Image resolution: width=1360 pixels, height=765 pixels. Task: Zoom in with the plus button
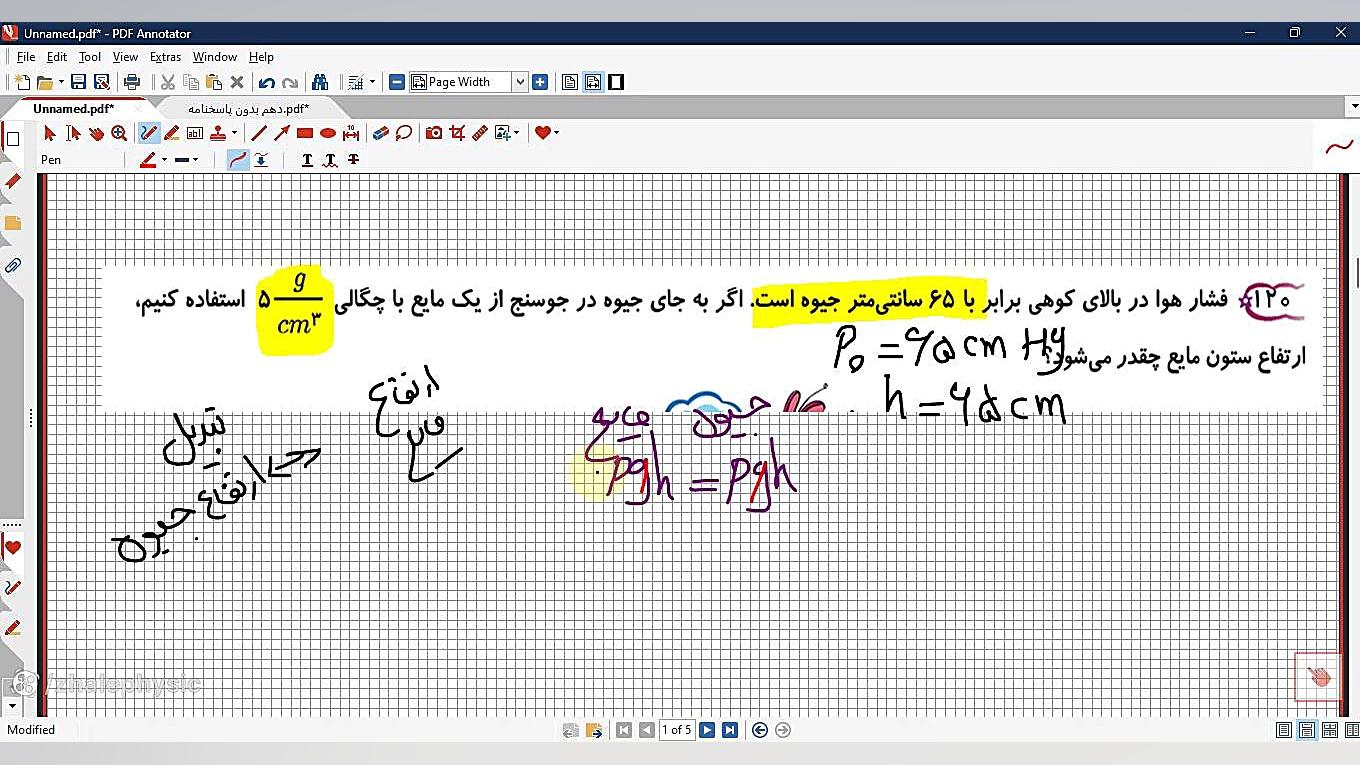540,82
